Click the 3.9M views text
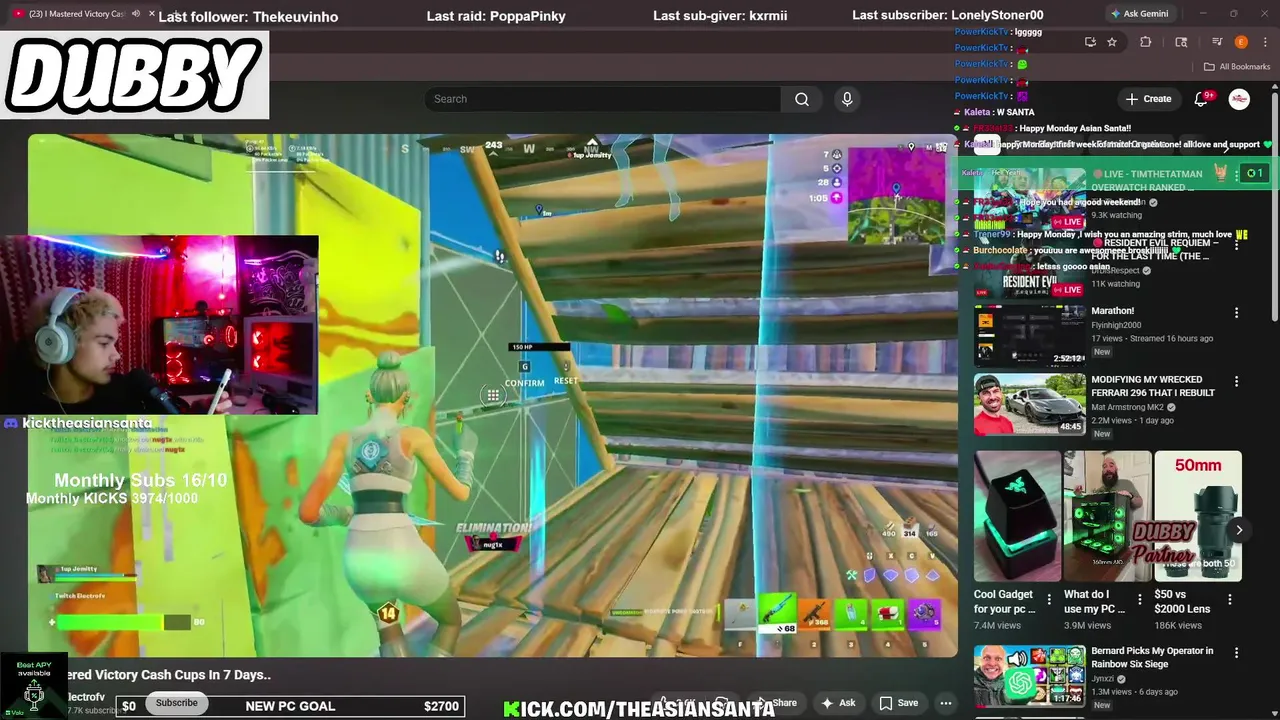 point(1088,625)
